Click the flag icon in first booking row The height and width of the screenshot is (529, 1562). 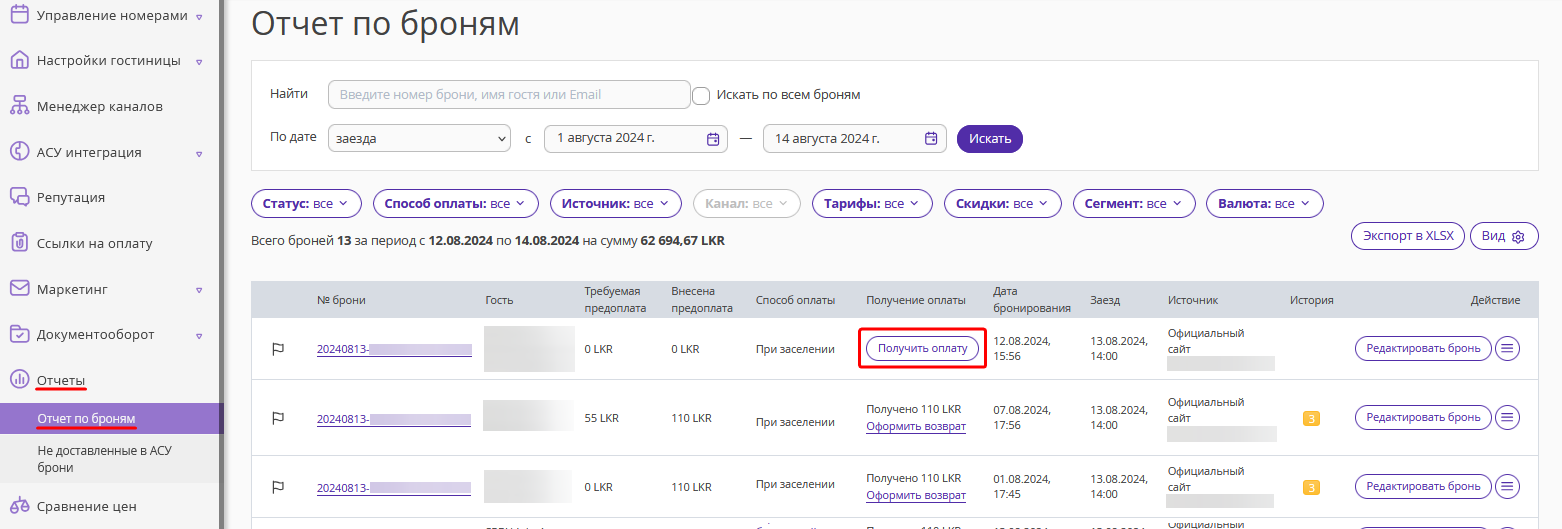[278, 349]
